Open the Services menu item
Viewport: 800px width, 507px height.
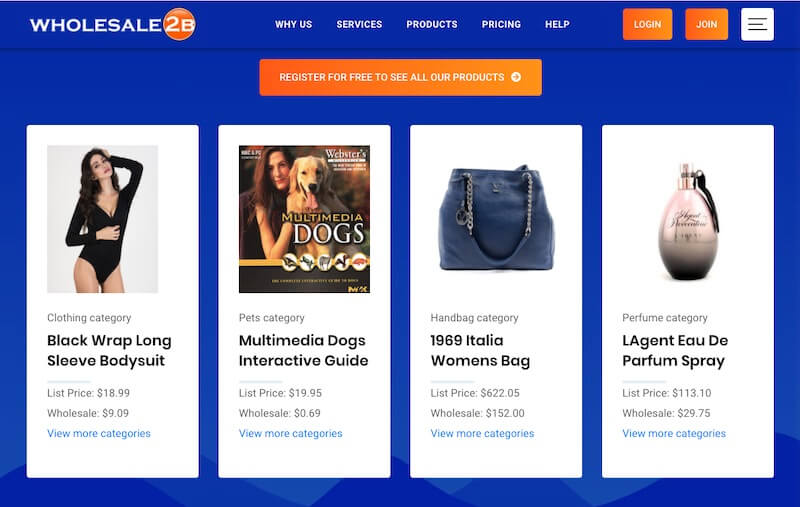(359, 24)
